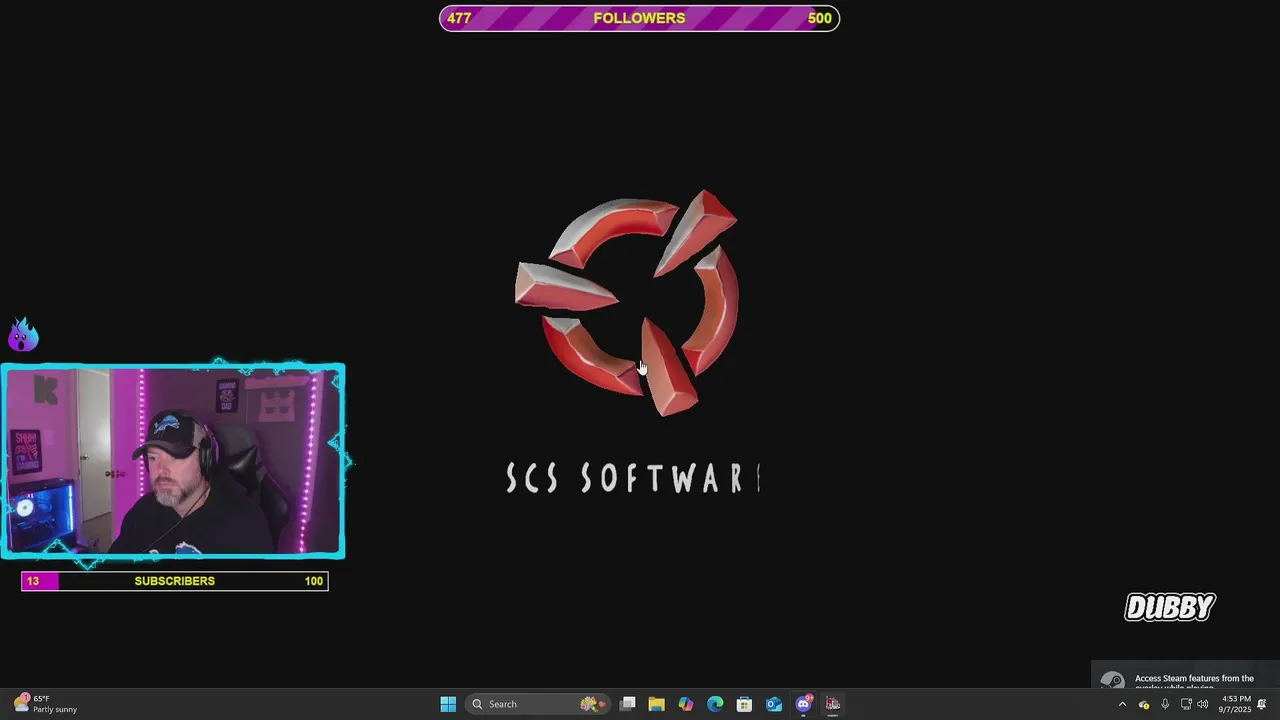Click the speaker volume tray icon

click(1202, 704)
